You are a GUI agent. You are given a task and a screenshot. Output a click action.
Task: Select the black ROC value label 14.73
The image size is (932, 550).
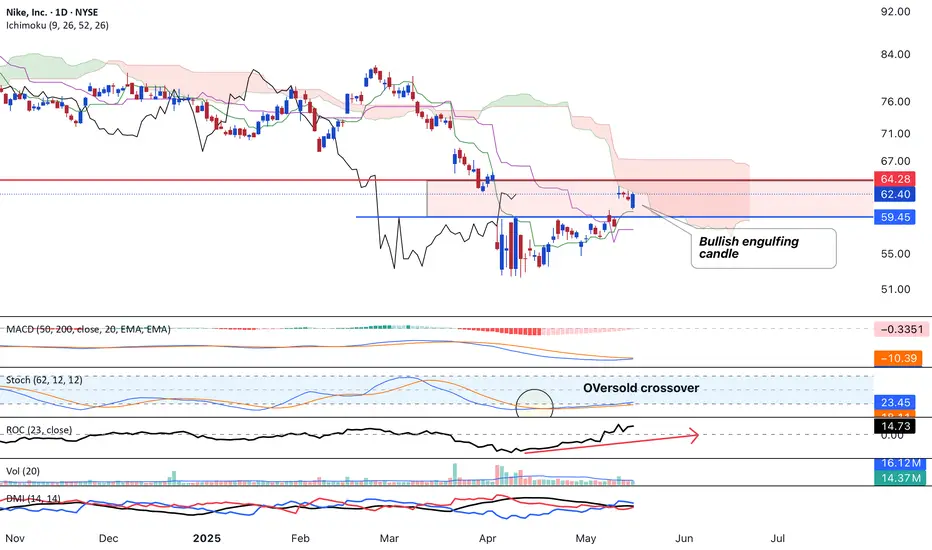pyautogui.click(x=895, y=426)
